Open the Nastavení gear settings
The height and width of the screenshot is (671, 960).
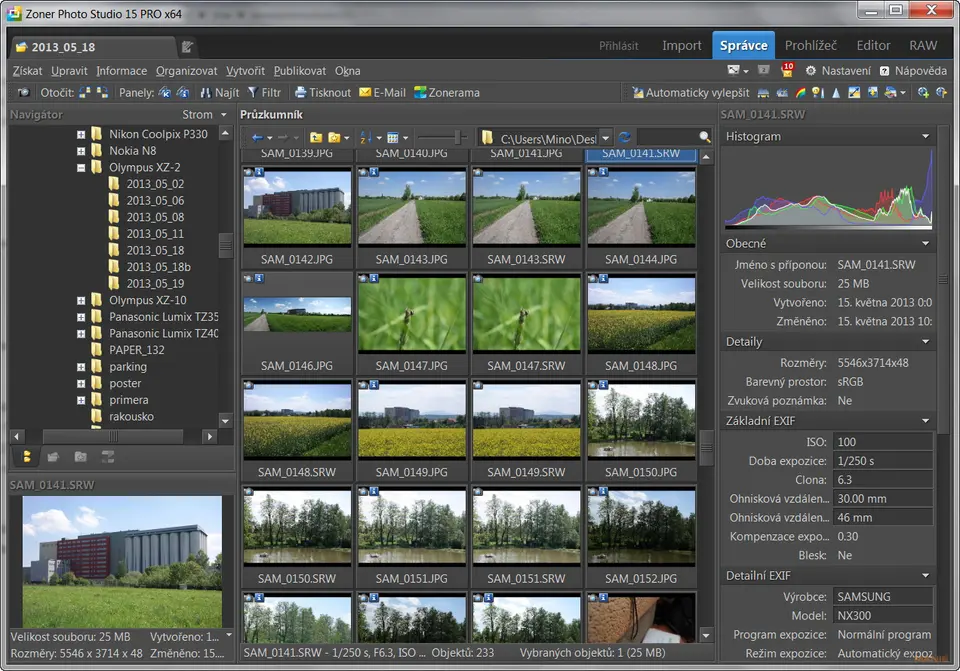click(x=811, y=71)
